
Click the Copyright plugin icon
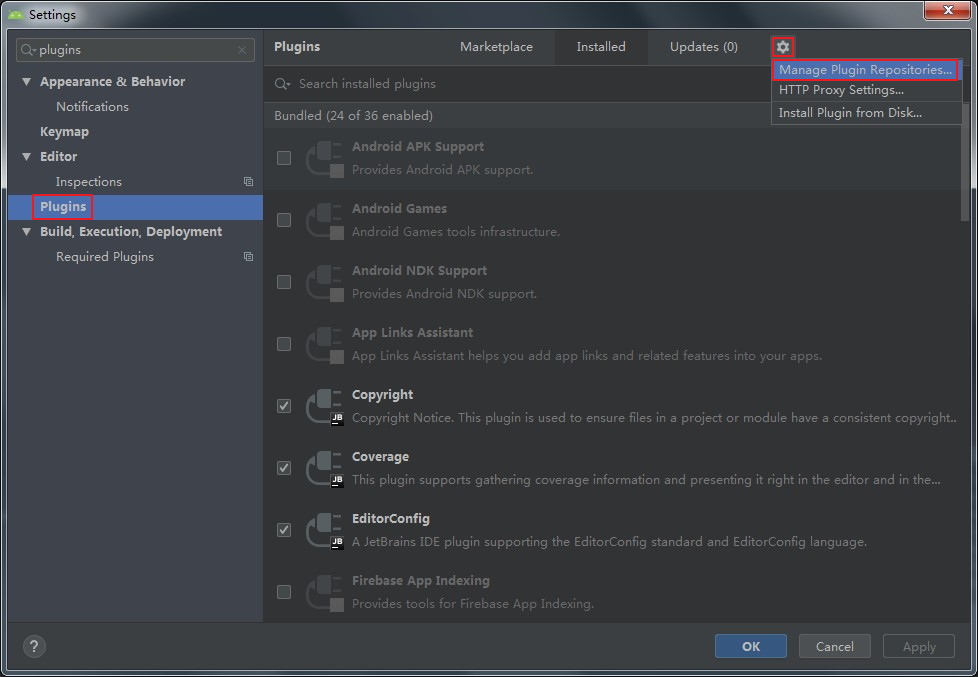[x=325, y=406]
